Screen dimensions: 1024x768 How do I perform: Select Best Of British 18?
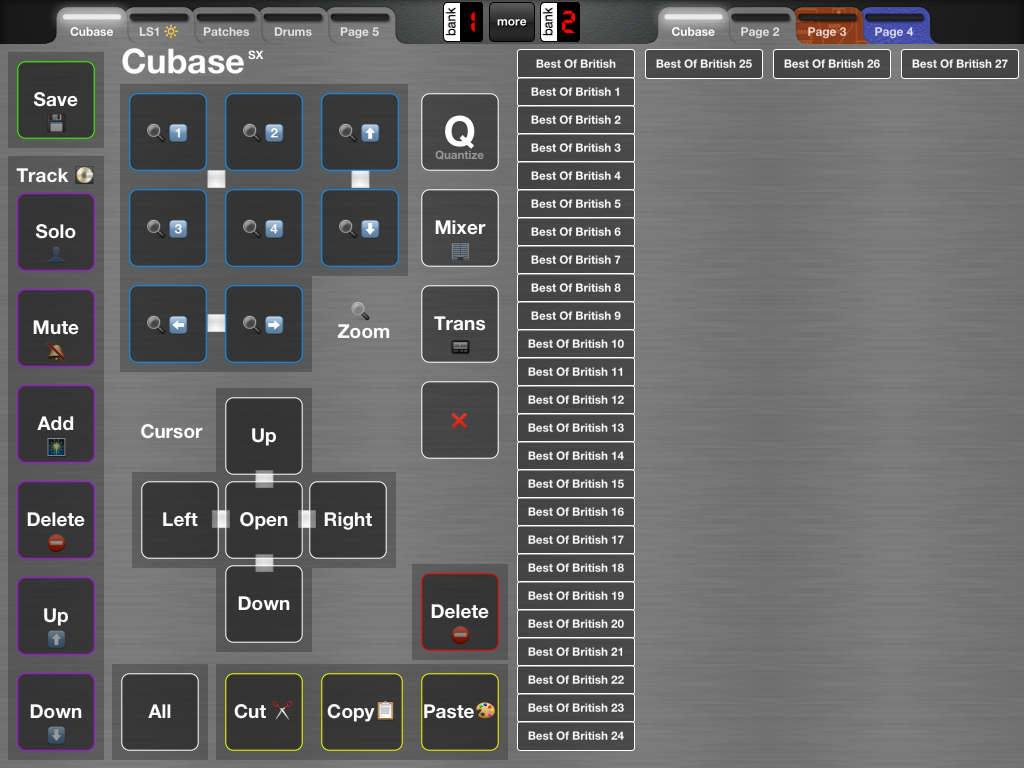[x=576, y=568]
